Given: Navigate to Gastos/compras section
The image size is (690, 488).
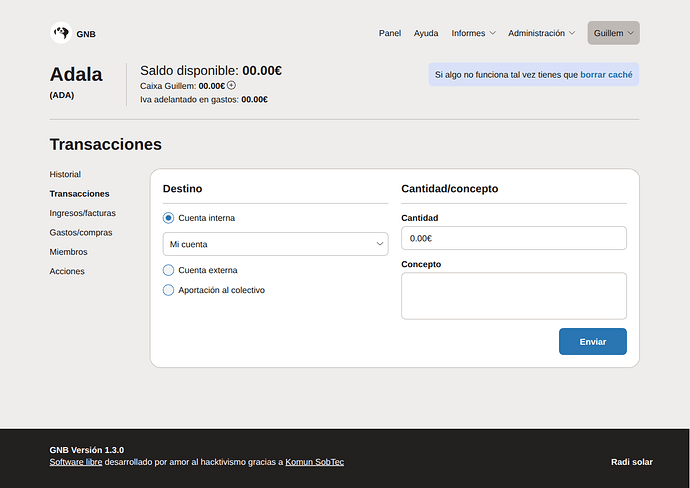Looking at the screenshot, I should pos(81,232).
